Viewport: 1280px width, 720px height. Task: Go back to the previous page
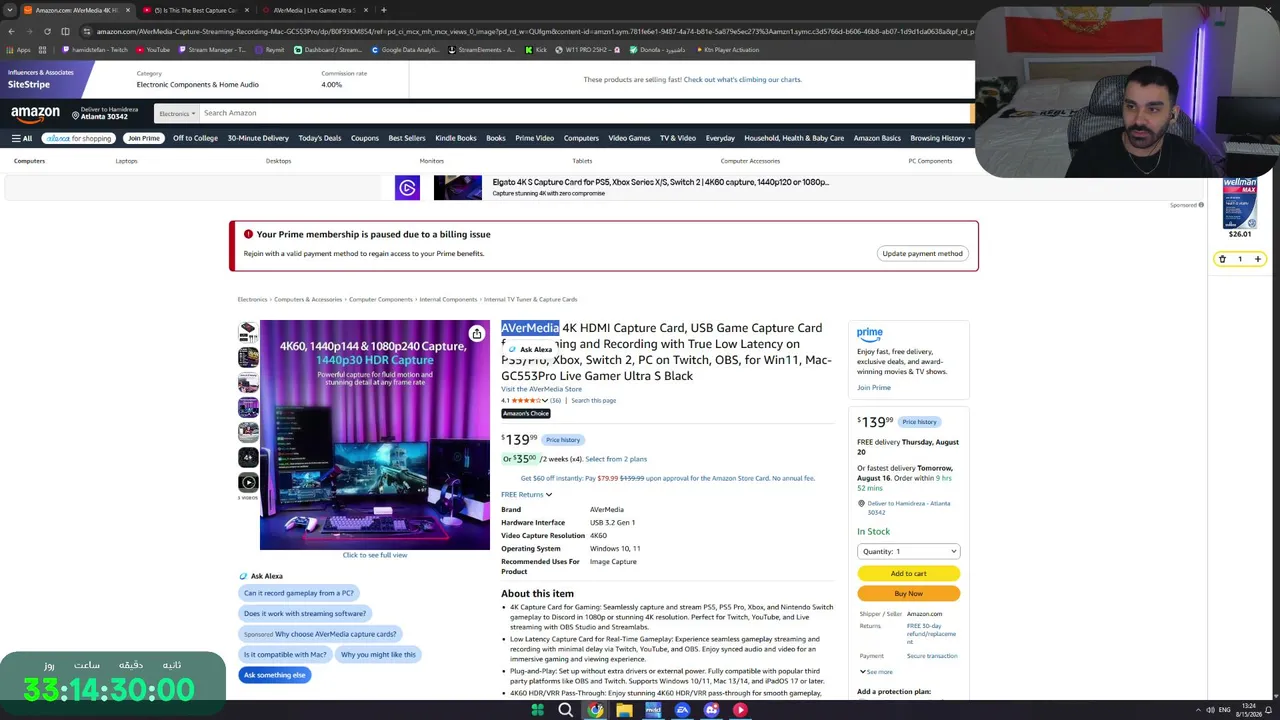[x=11, y=31]
